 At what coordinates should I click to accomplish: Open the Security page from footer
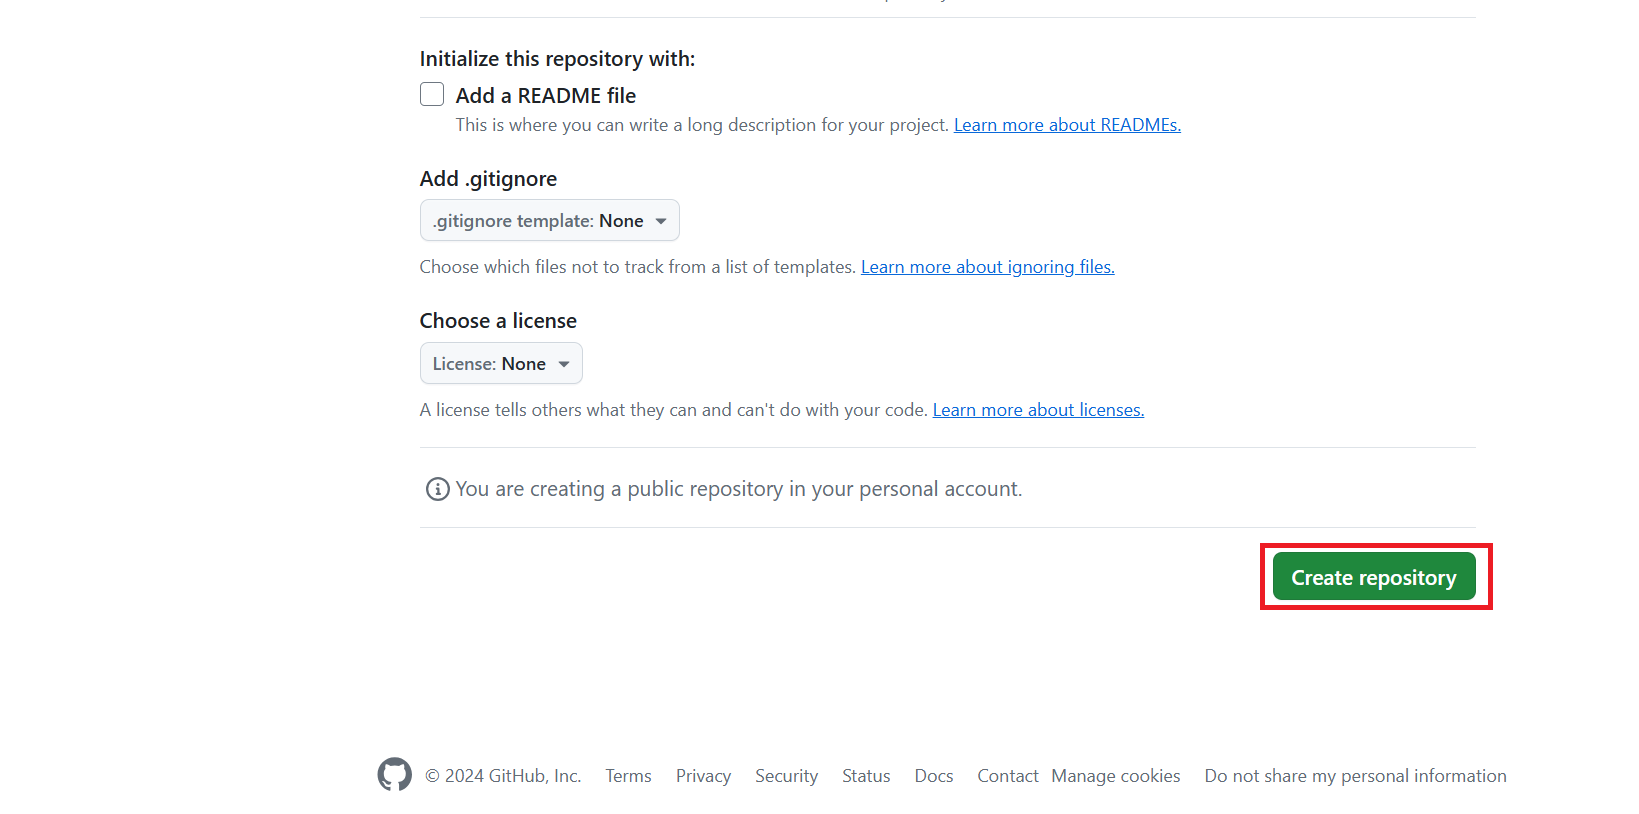point(786,775)
